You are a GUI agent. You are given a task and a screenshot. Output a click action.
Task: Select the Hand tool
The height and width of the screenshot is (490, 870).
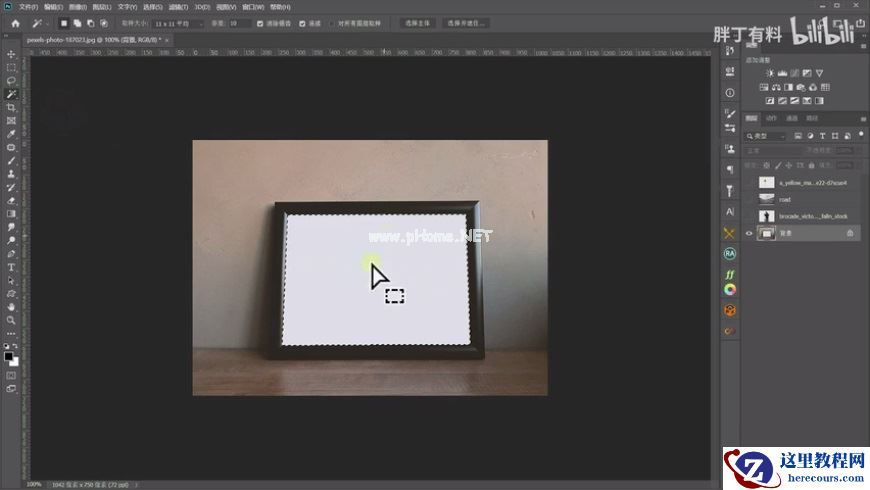(x=11, y=307)
